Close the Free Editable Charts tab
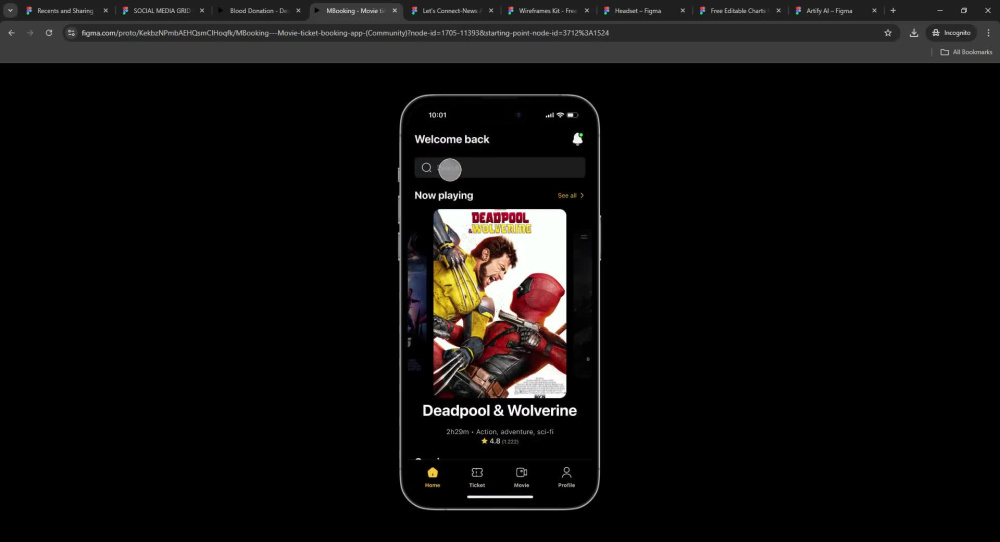Viewport: 1000px width, 542px height. 779,11
